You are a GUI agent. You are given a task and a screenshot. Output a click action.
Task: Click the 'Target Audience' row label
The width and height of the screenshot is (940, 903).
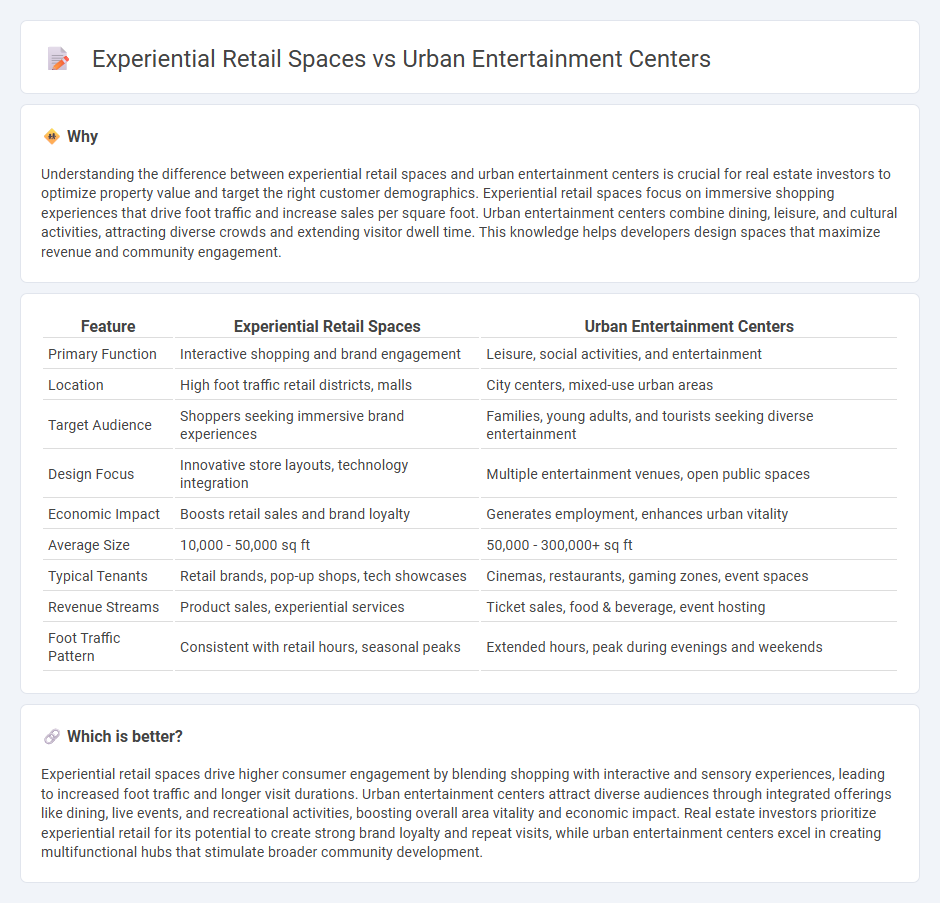pyautogui.click(x=100, y=425)
